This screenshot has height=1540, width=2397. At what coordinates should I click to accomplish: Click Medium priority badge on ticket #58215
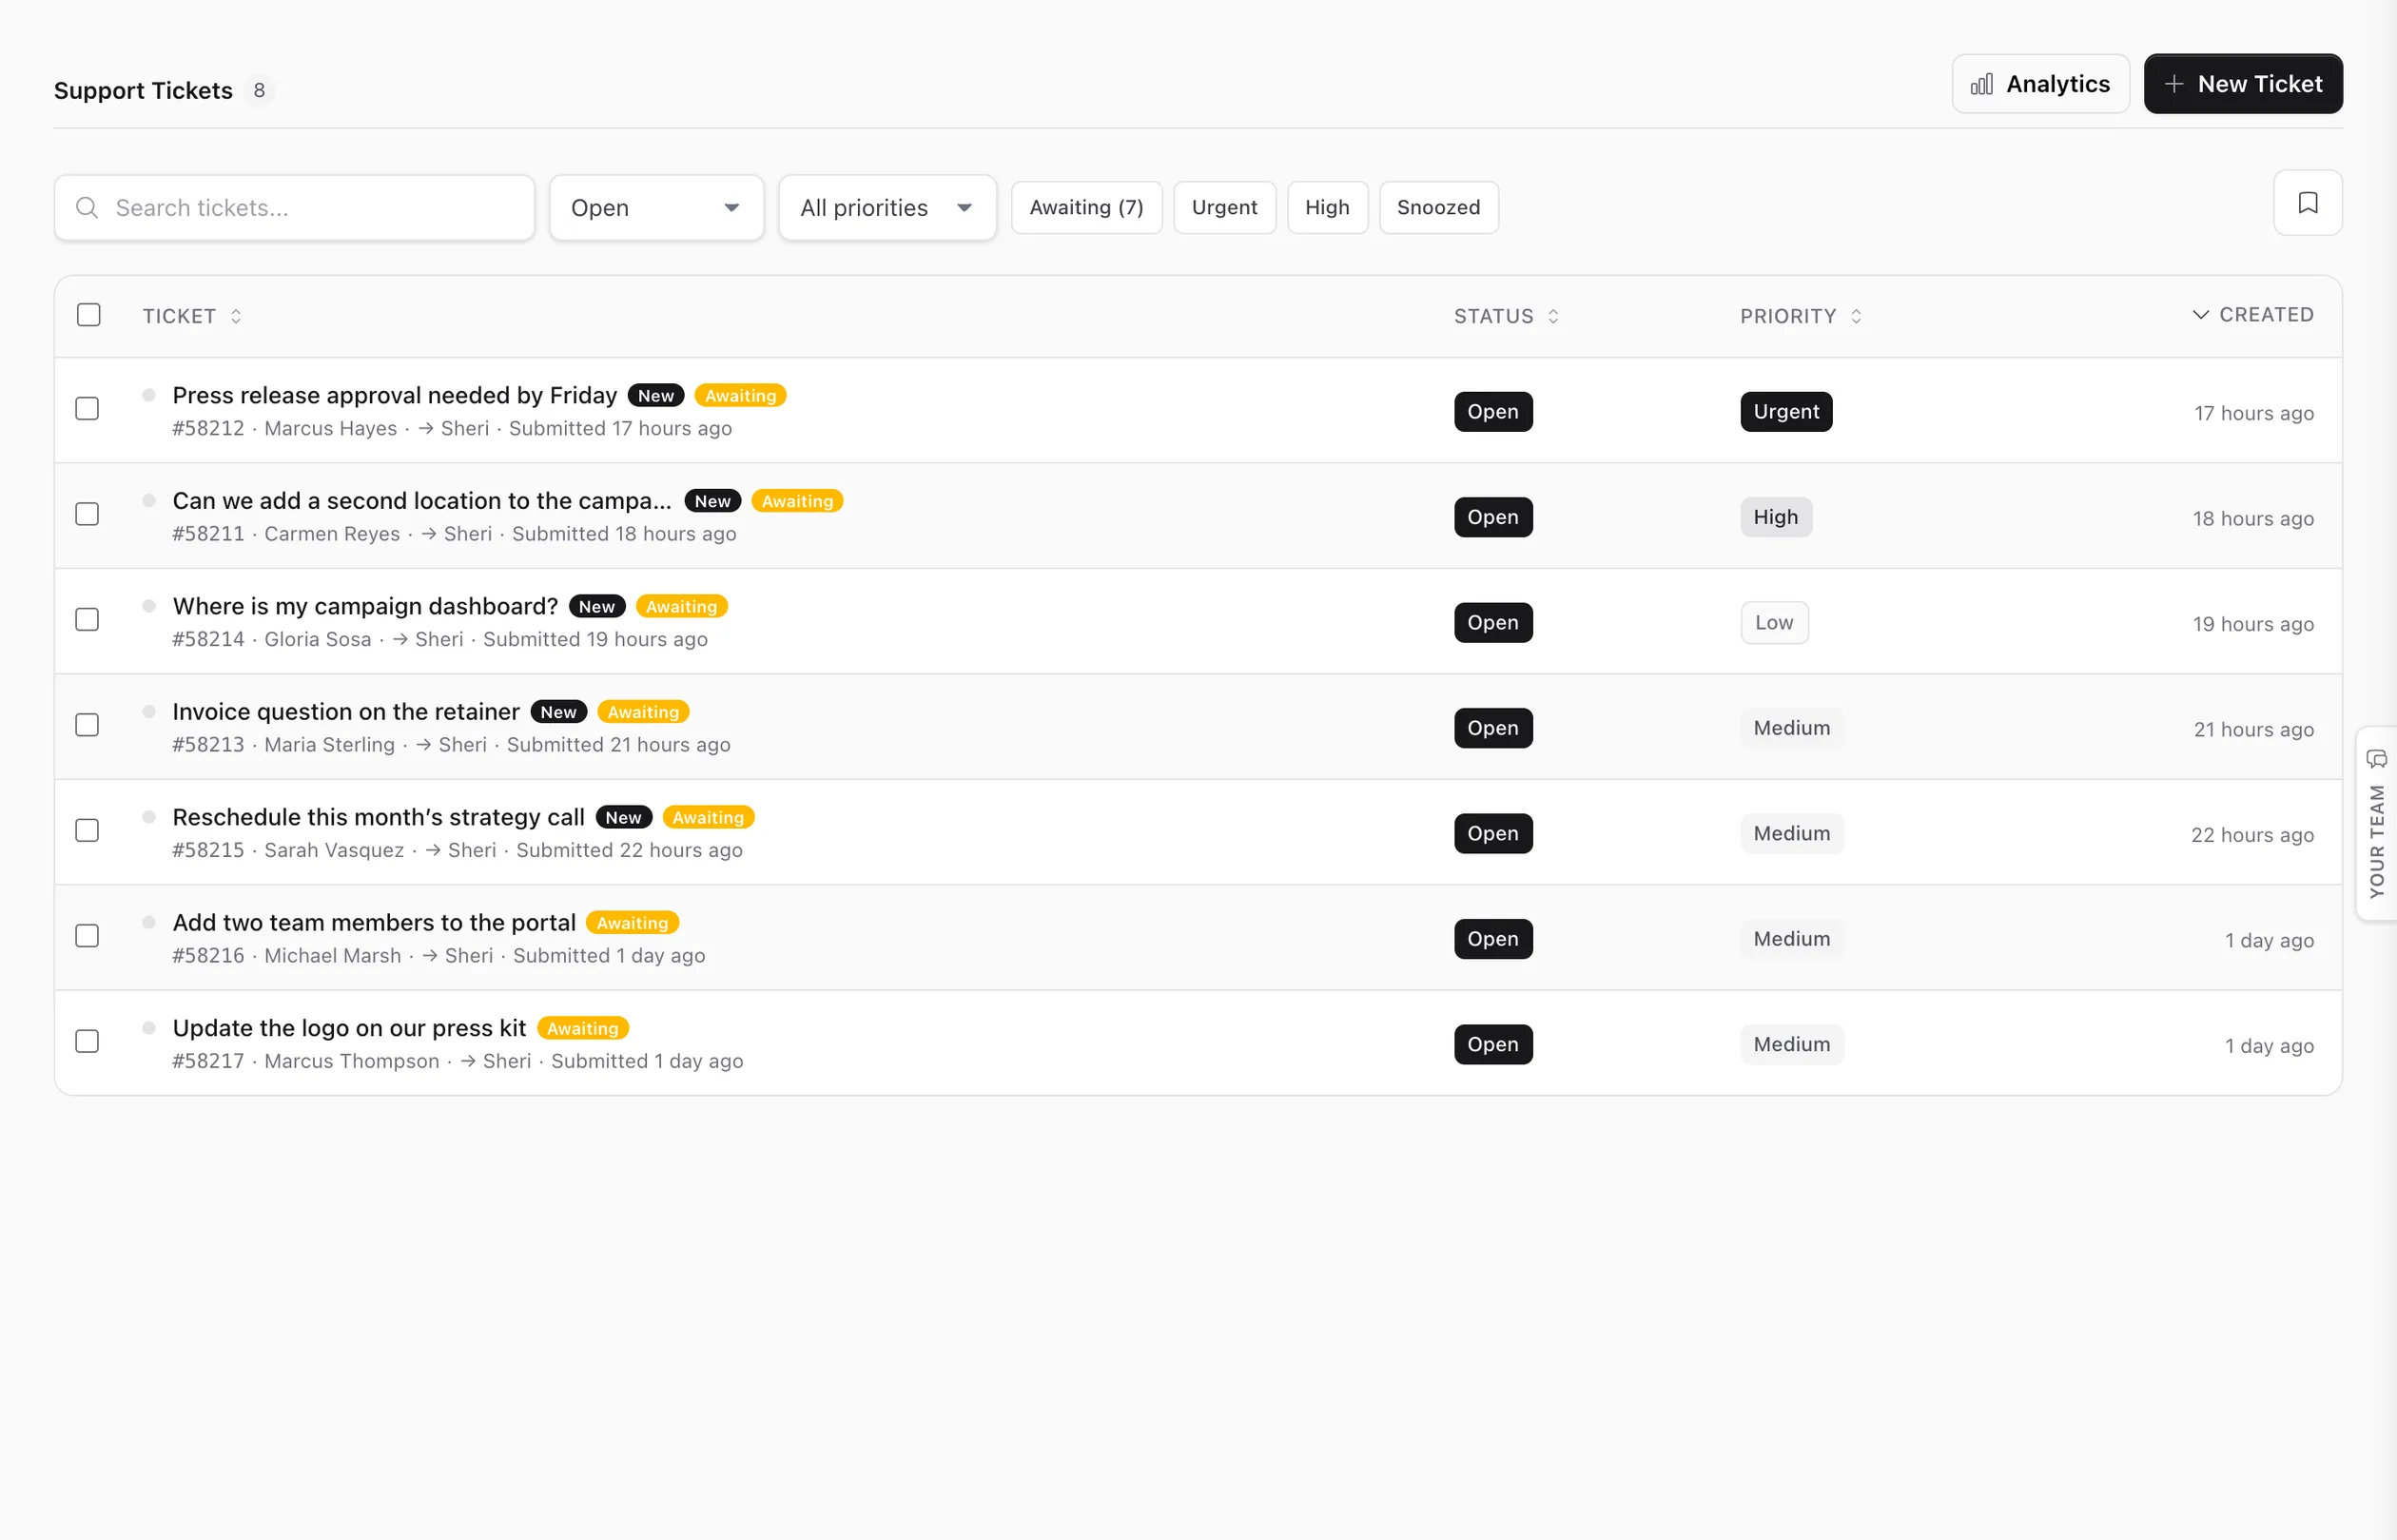coord(1791,833)
